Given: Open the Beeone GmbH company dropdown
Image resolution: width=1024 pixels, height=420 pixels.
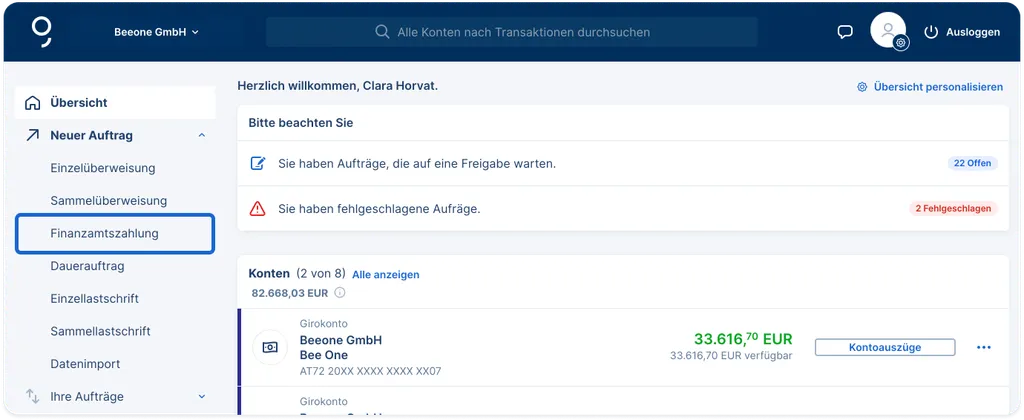Looking at the screenshot, I should tap(157, 32).
